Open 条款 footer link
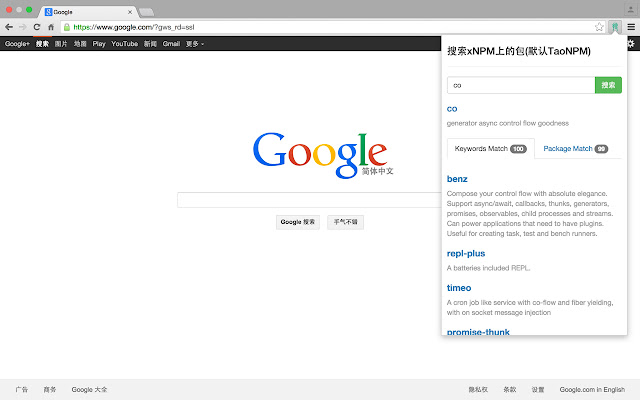Screen dimensions: 640x400 coord(510,389)
